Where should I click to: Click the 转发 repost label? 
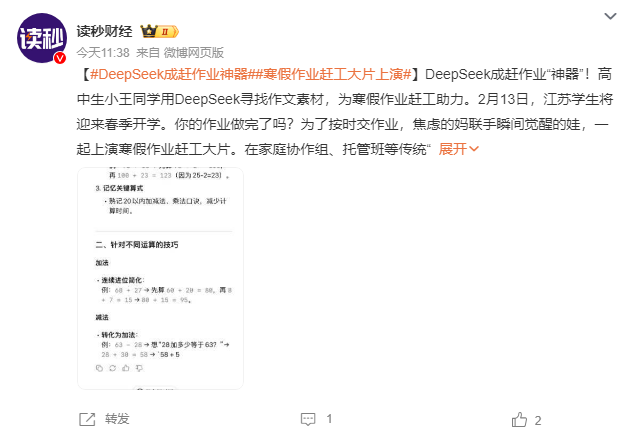117,419
